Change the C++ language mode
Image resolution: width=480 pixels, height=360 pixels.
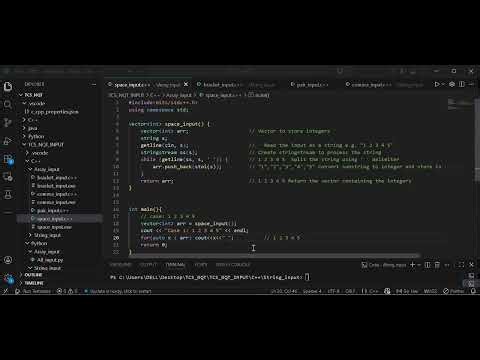[x=371, y=291]
